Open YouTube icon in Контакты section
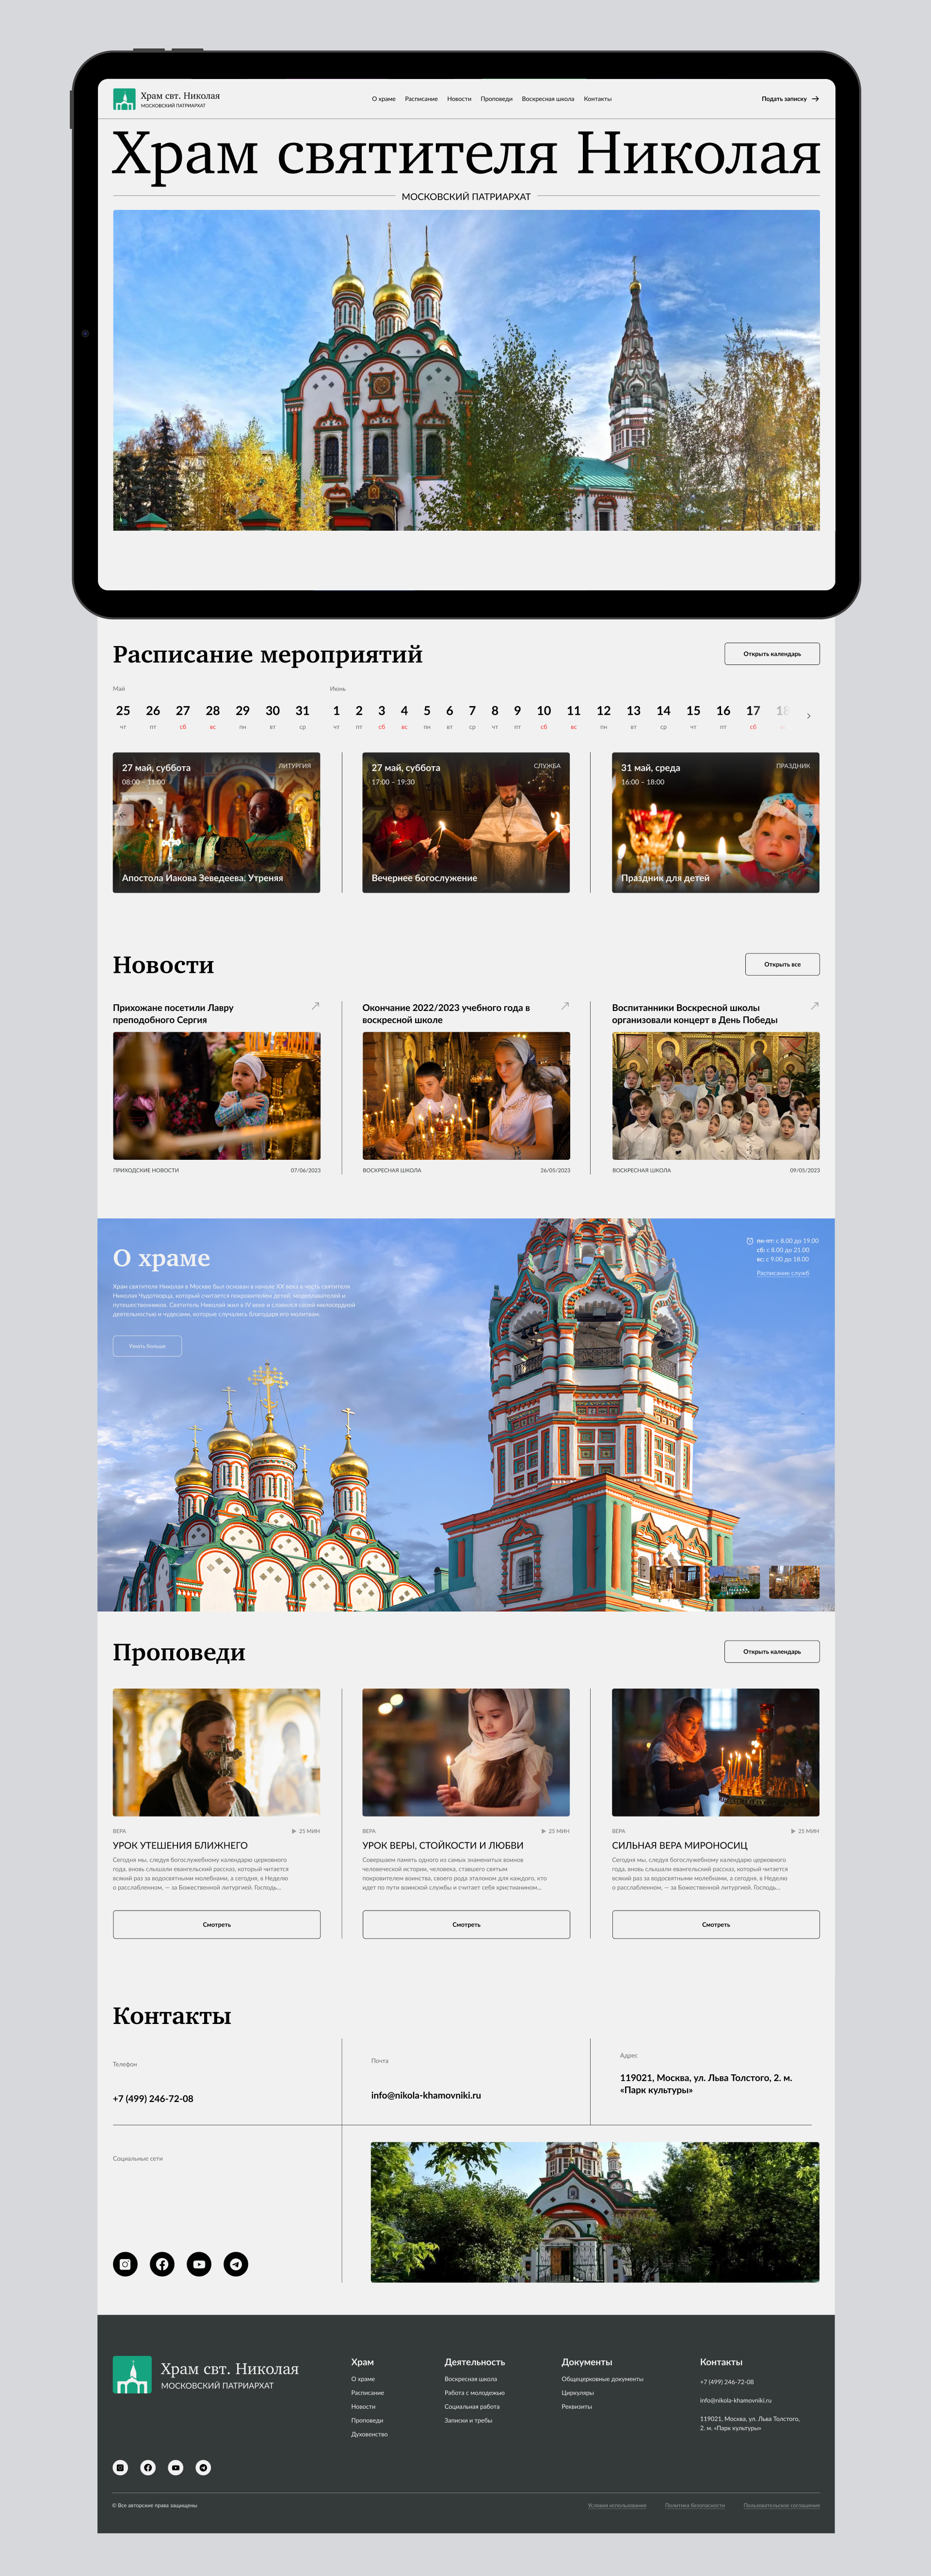This screenshot has height=2576, width=931. coord(199,2264)
